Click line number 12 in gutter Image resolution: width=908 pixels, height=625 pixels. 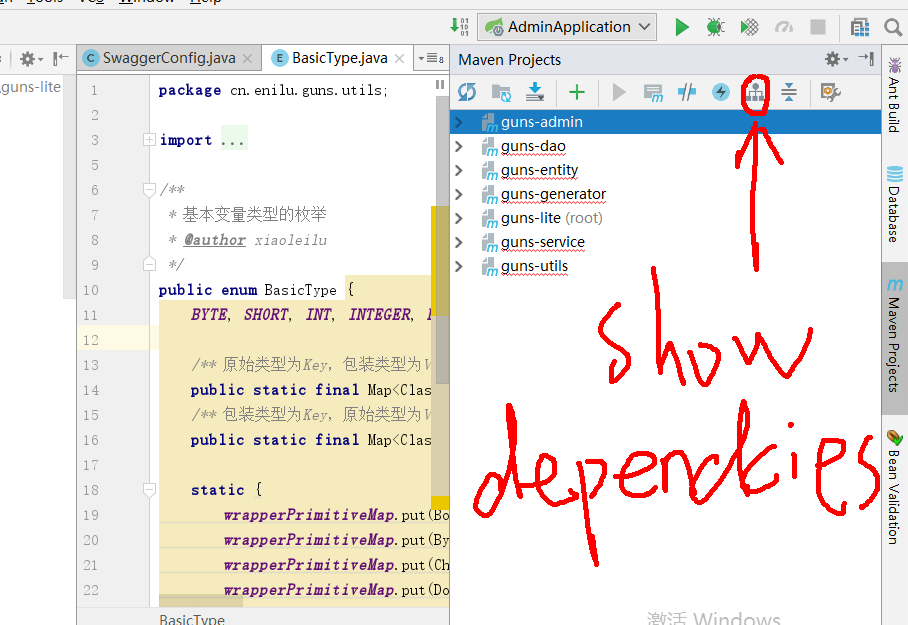91,339
